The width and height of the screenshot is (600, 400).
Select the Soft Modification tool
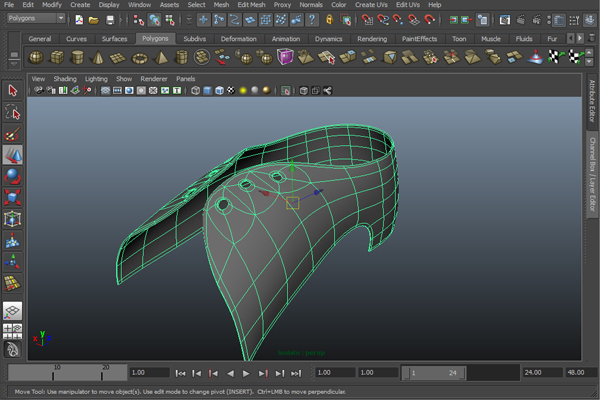13,241
